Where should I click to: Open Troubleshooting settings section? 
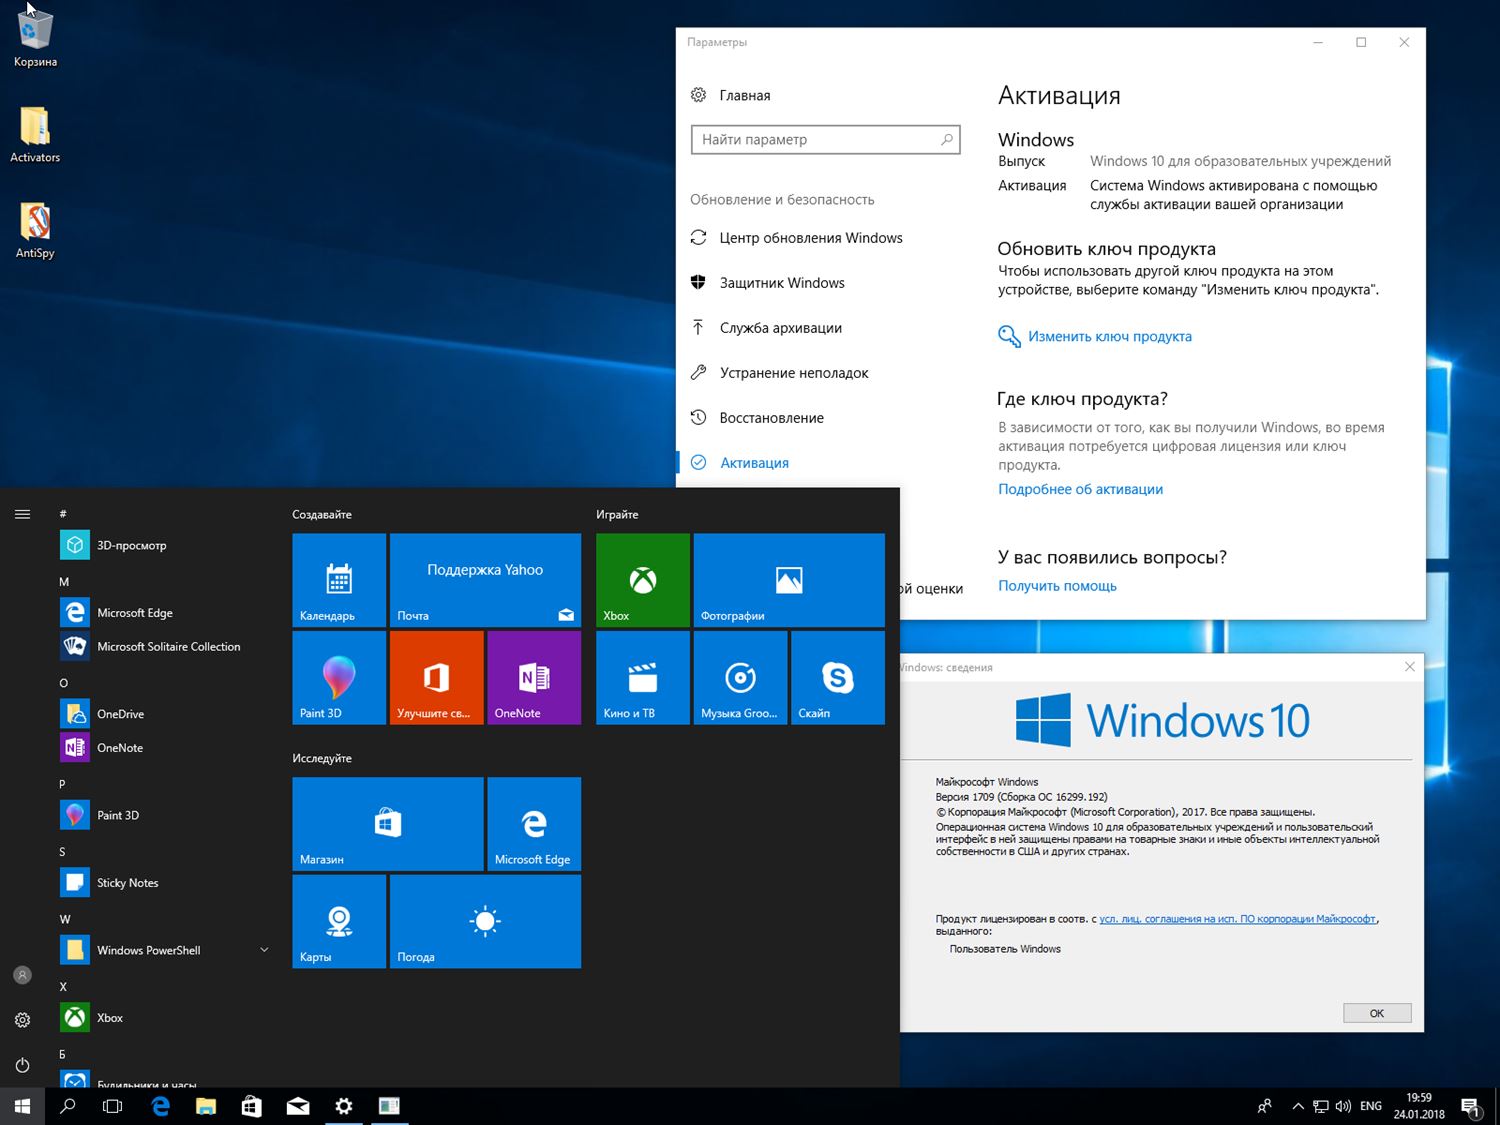pyautogui.click(x=793, y=373)
